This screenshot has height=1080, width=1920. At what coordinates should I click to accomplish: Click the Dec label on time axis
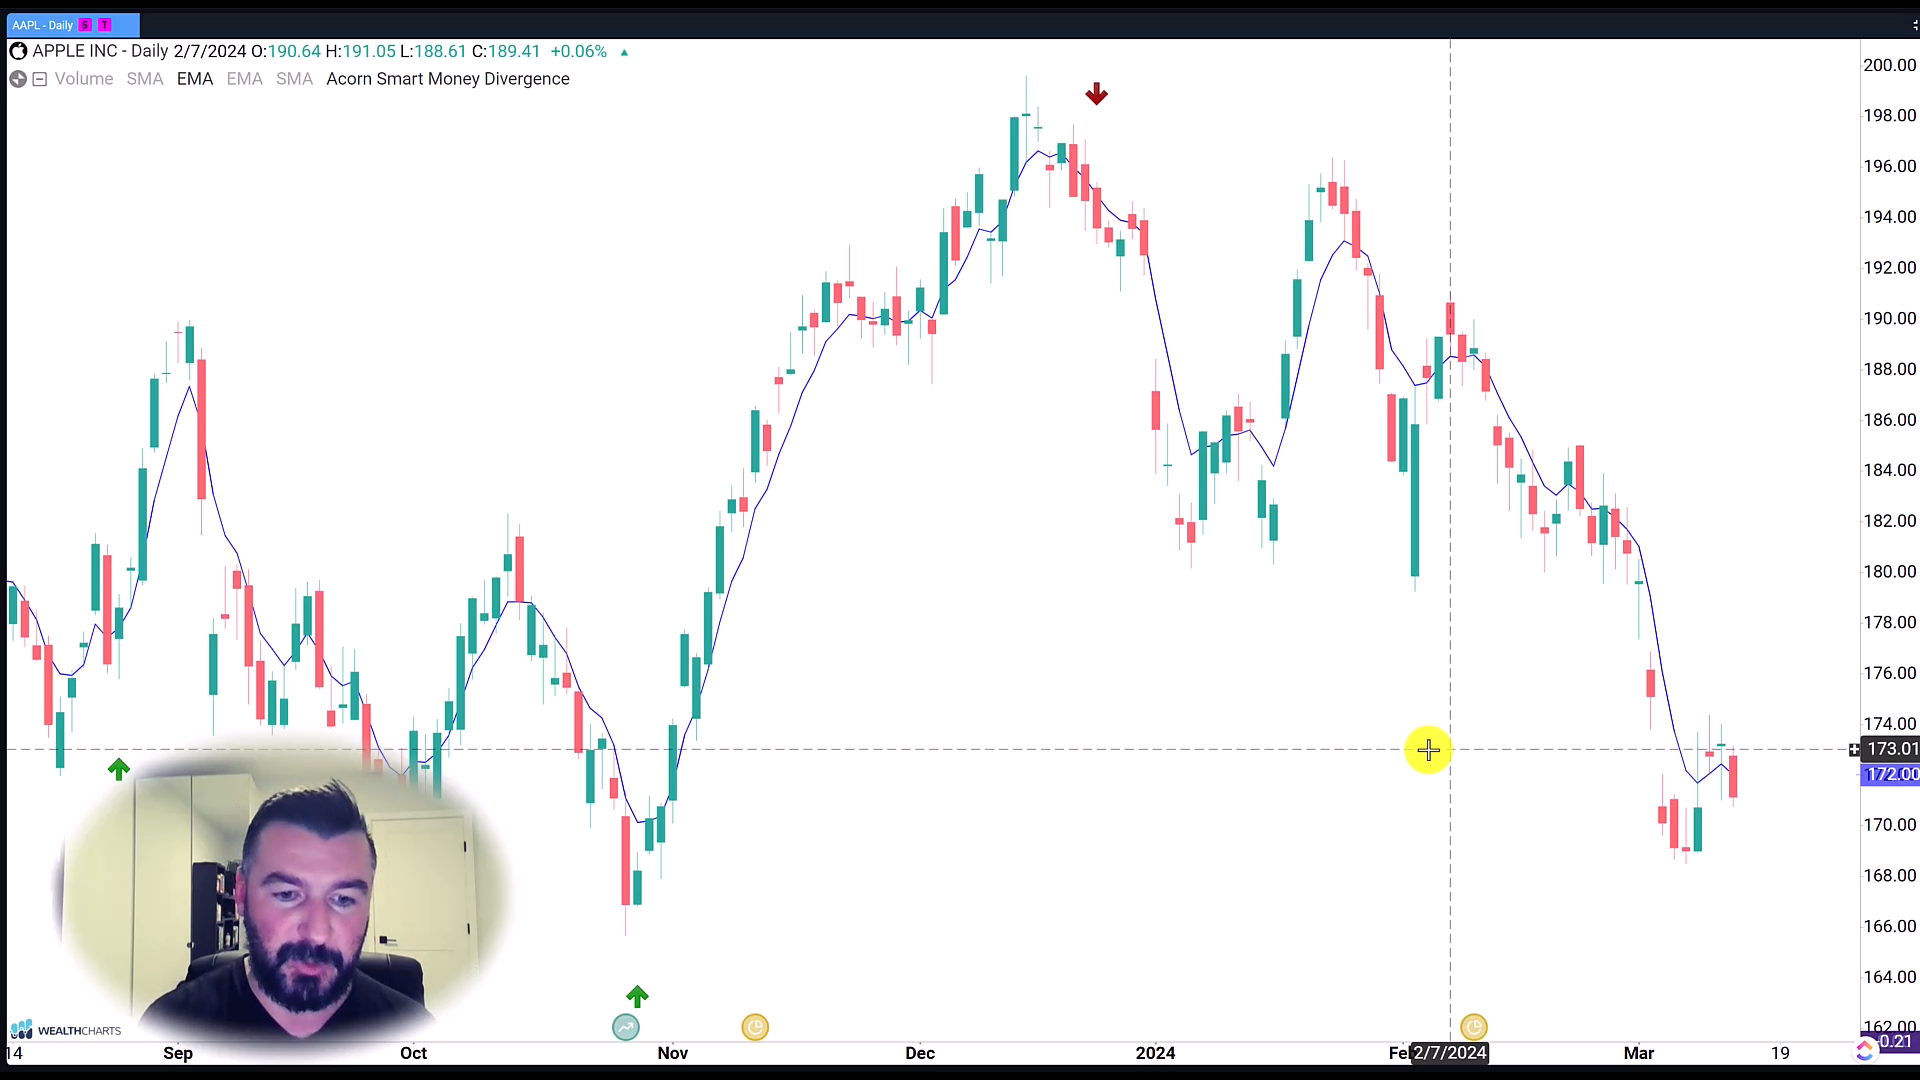(920, 1052)
